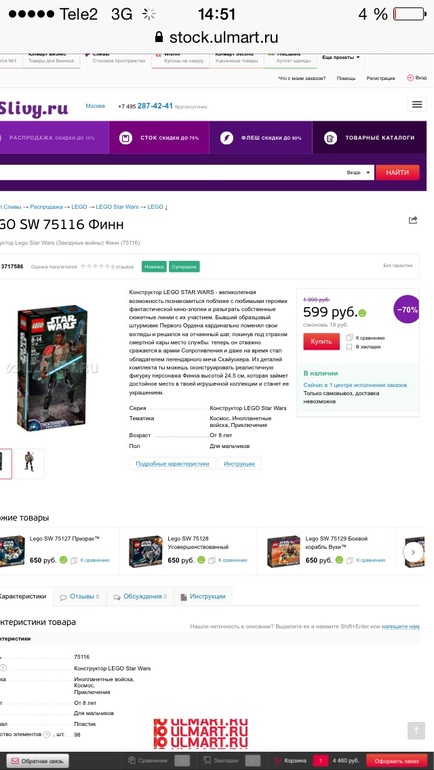Open the hamburger menu icon
Viewport: 434px width, 770px height.
coord(417,104)
